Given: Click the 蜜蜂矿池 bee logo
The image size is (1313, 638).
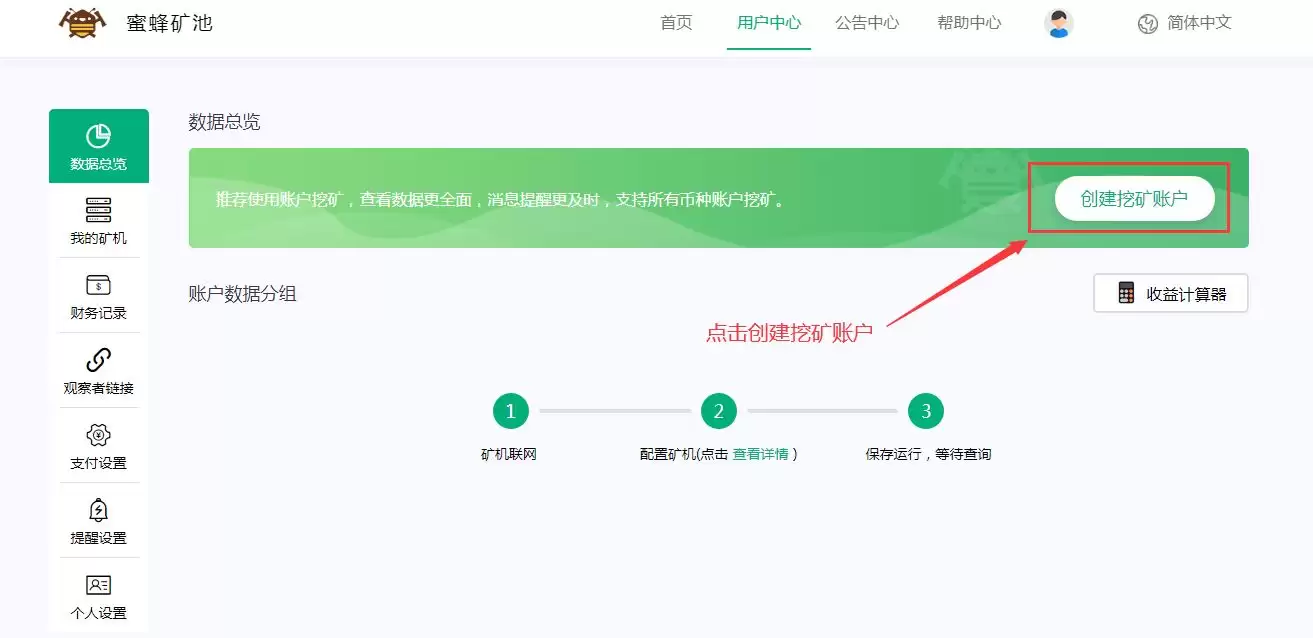Looking at the screenshot, I should pos(80,22).
